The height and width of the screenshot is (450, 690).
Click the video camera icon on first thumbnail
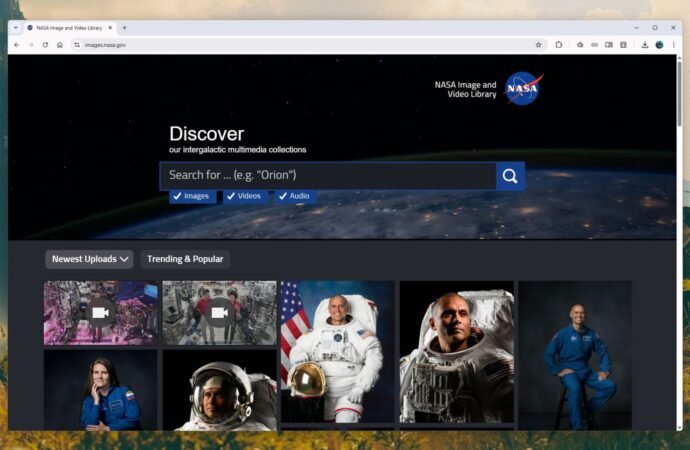[x=100, y=313]
